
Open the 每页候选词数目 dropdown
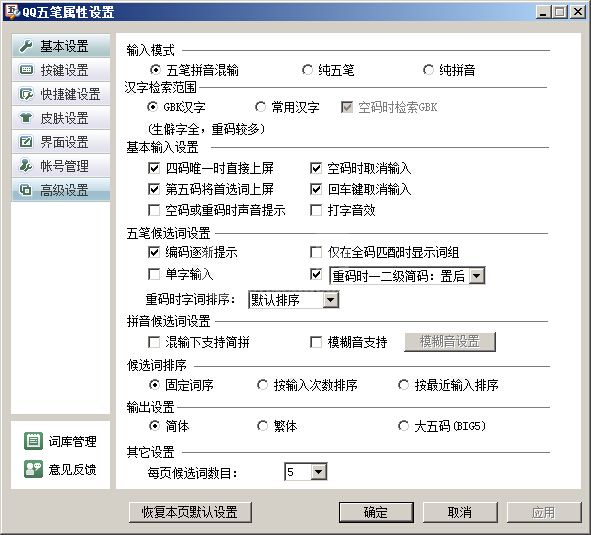(x=318, y=472)
